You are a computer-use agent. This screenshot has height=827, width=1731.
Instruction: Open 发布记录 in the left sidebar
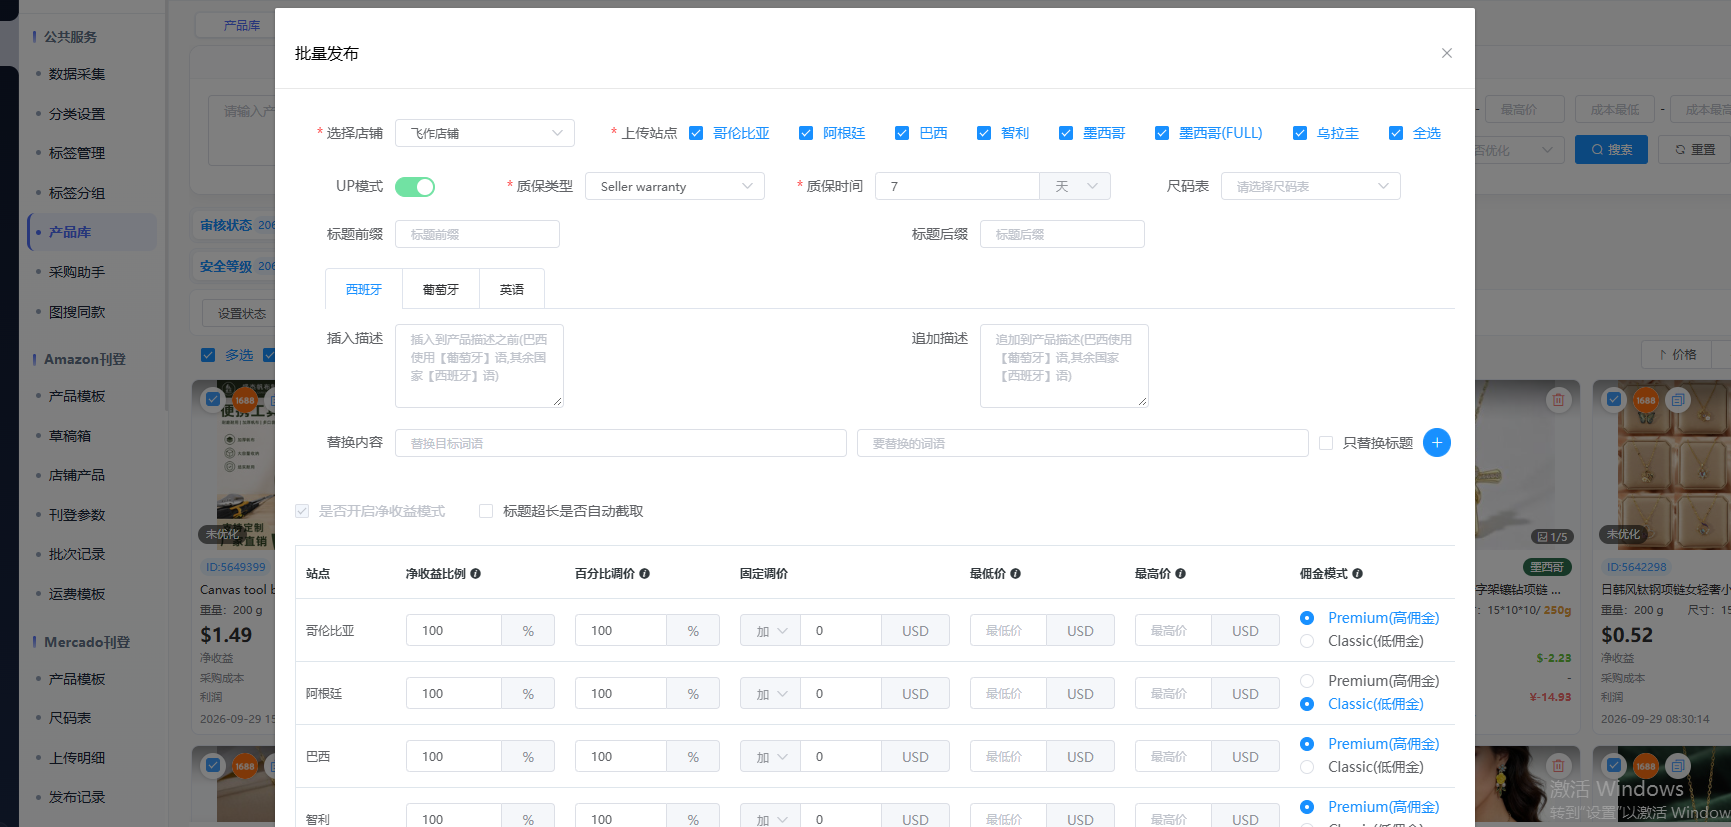[x=77, y=797]
